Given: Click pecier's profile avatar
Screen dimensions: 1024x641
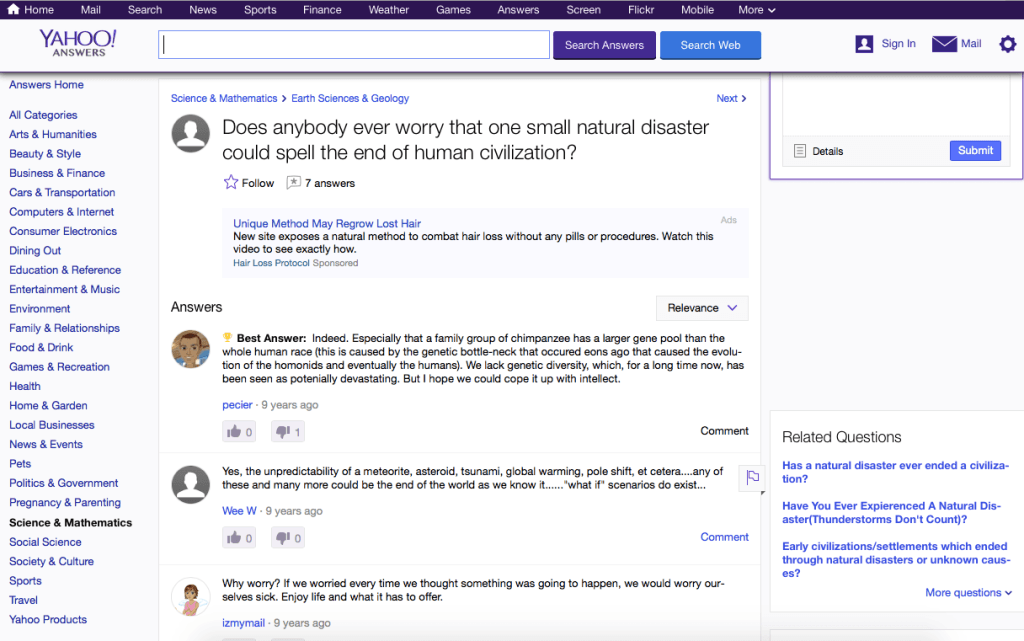Looking at the screenshot, I should (x=191, y=349).
